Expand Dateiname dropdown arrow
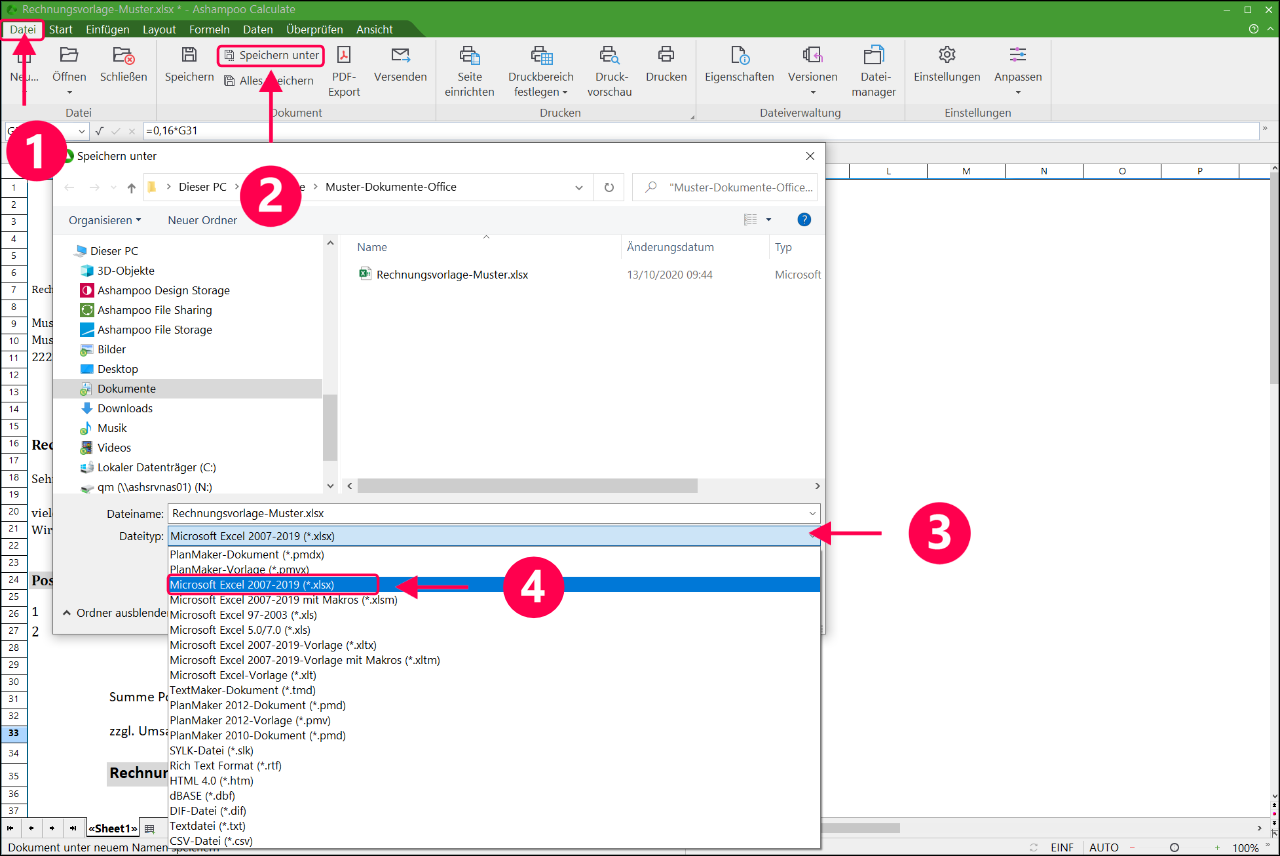This screenshot has height=856, width=1280. click(x=812, y=513)
